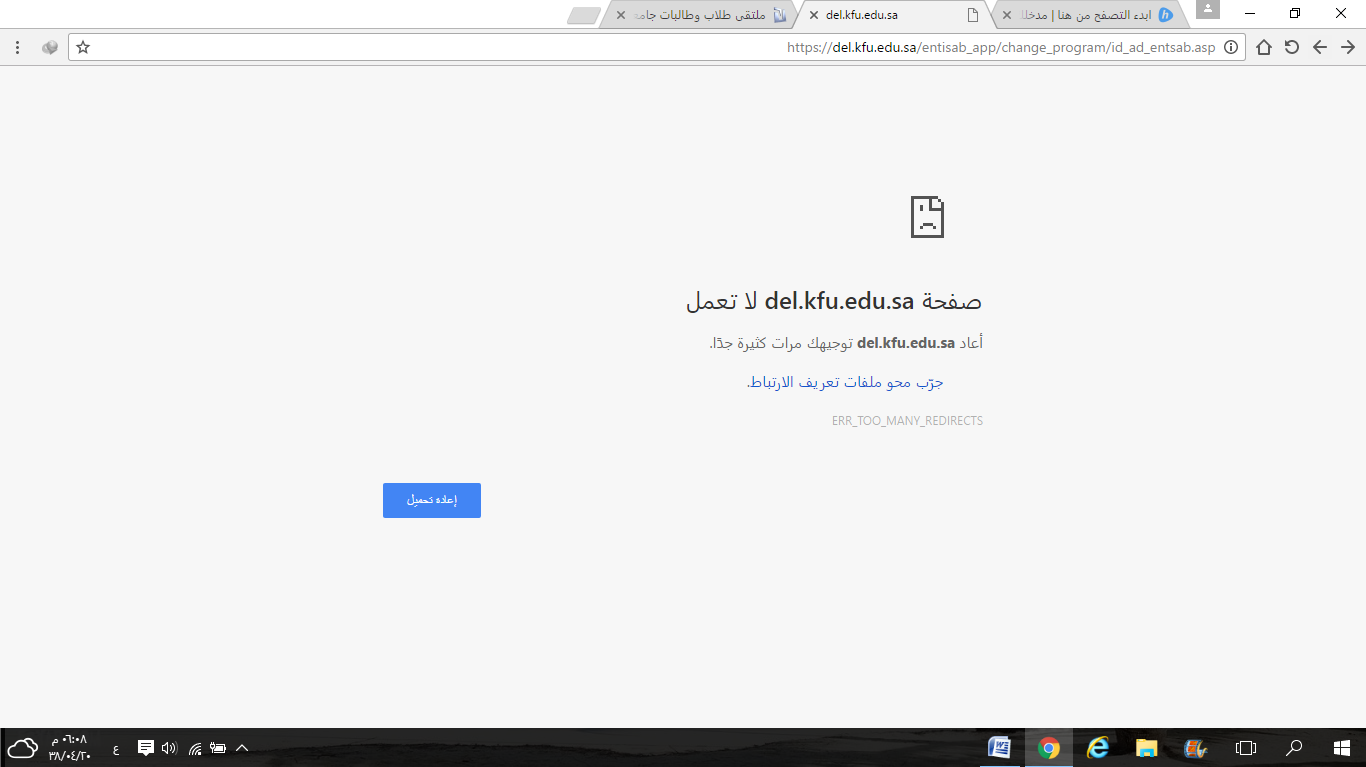Close the del.kfu.edu.sa tab
Viewport: 1366px width, 767px height.
pos(813,15)
